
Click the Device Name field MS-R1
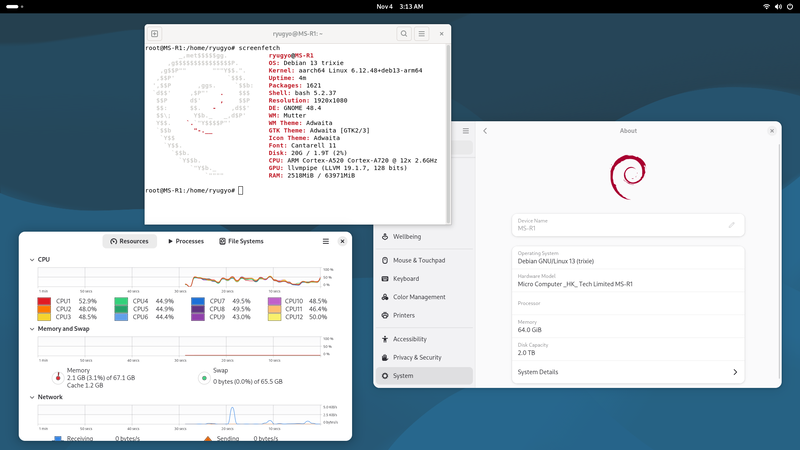tap(628, 225)
